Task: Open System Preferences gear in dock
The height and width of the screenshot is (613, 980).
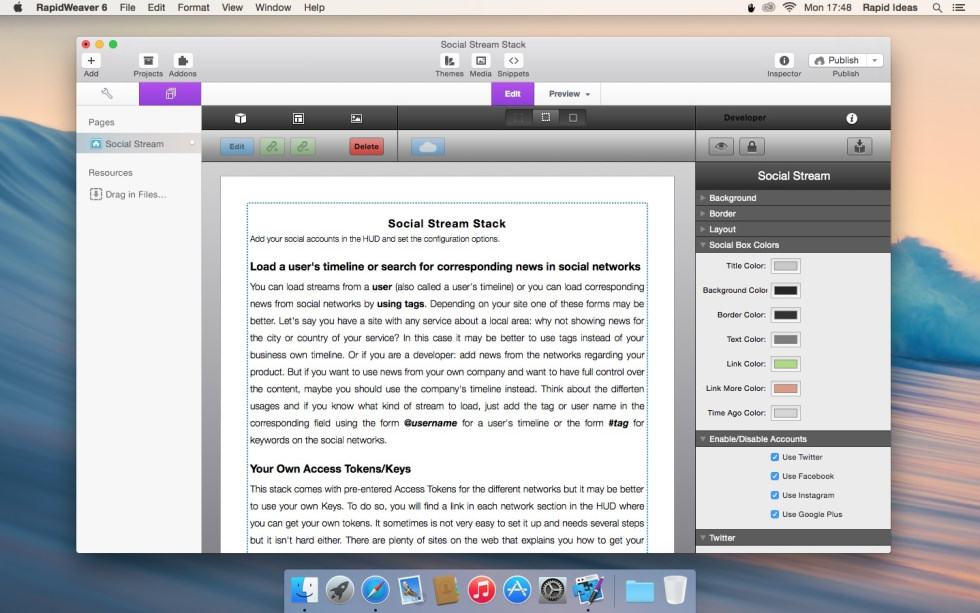Action: coord(552,589)
